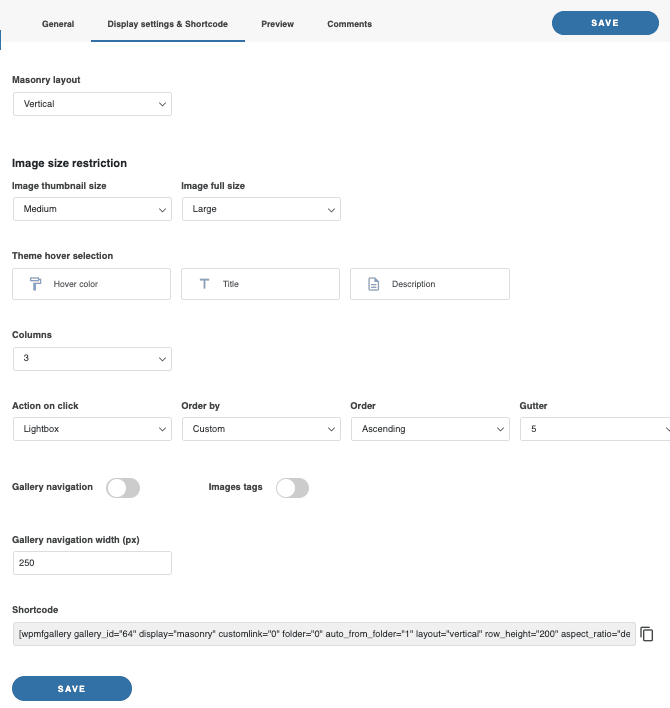Open the Masonry layout dropdown
This screenshot has width=670, height=708.
coord(92,104)
